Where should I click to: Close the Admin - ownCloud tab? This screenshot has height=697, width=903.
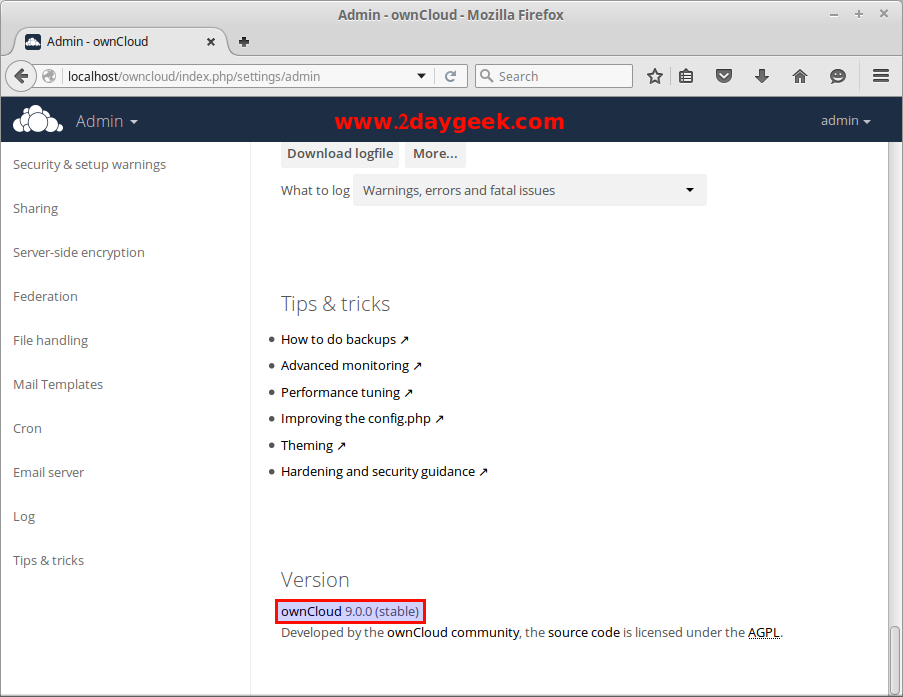211,42
